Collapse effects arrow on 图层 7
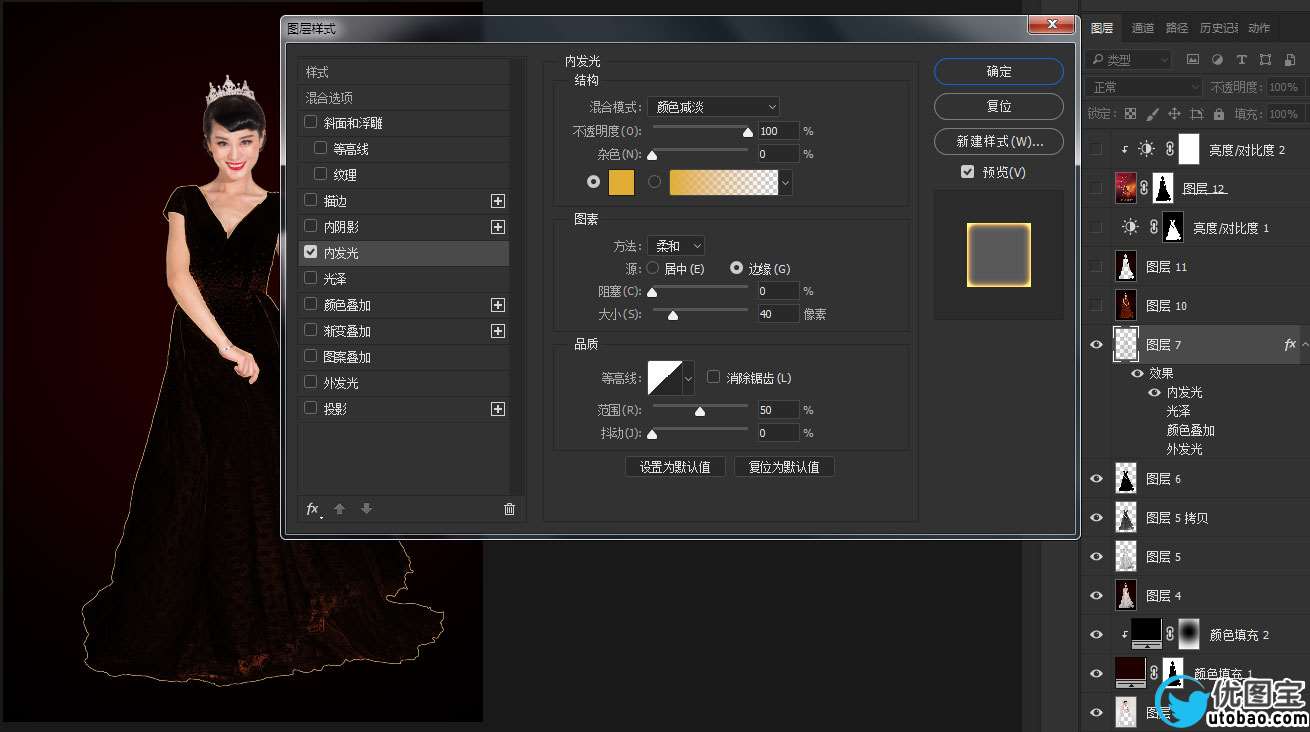This screenshot has height=732, width=1310. click(x=1304, y=344)
